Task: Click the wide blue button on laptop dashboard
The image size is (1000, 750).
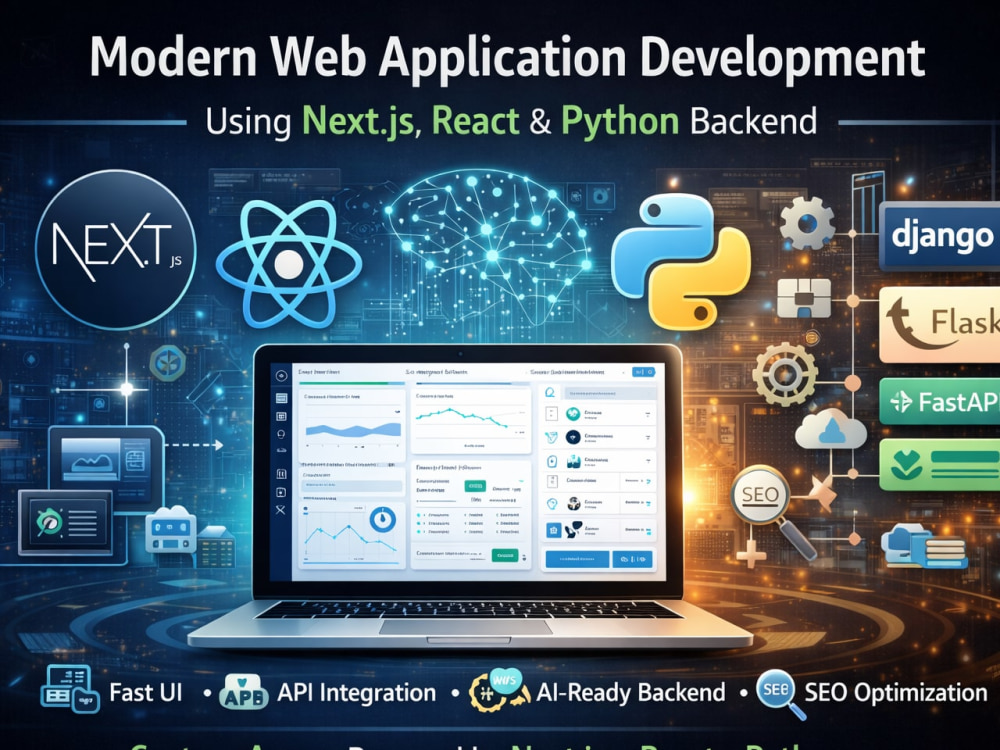Action: [x=577, y=559]
